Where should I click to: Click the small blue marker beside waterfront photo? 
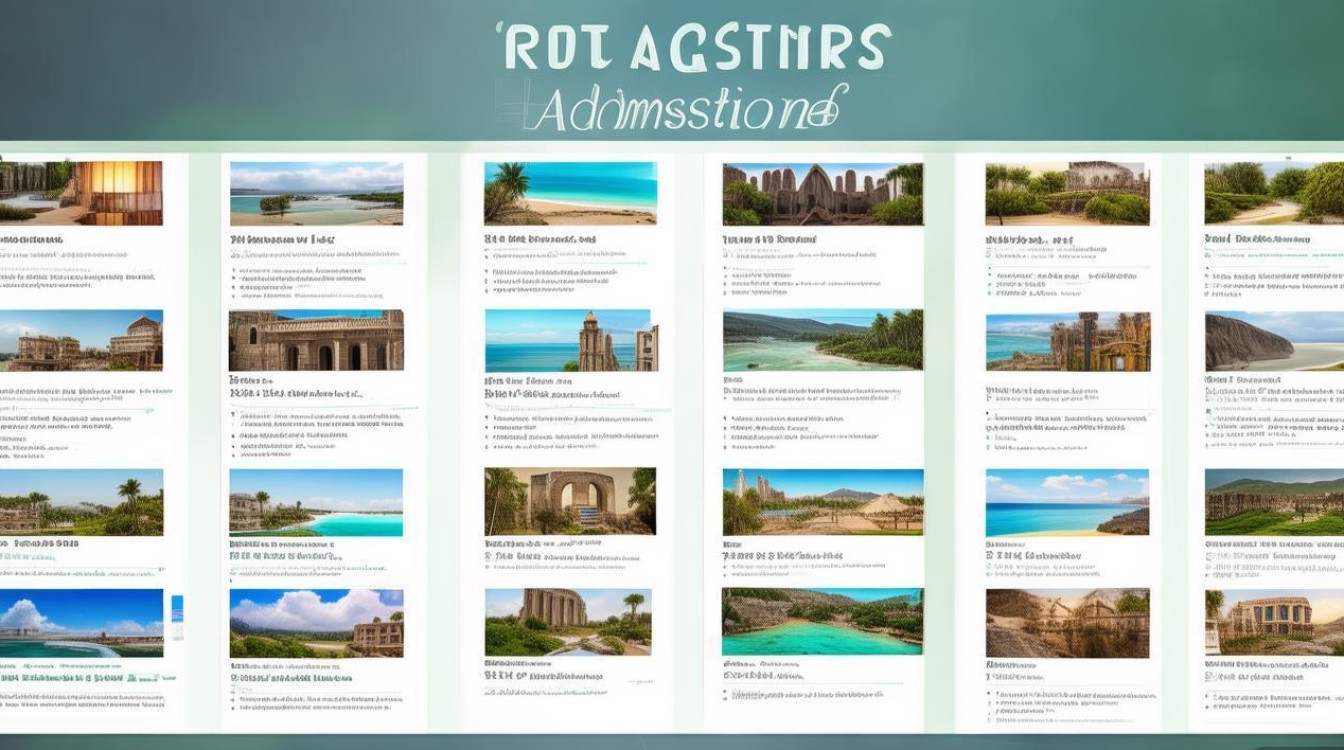178,618
